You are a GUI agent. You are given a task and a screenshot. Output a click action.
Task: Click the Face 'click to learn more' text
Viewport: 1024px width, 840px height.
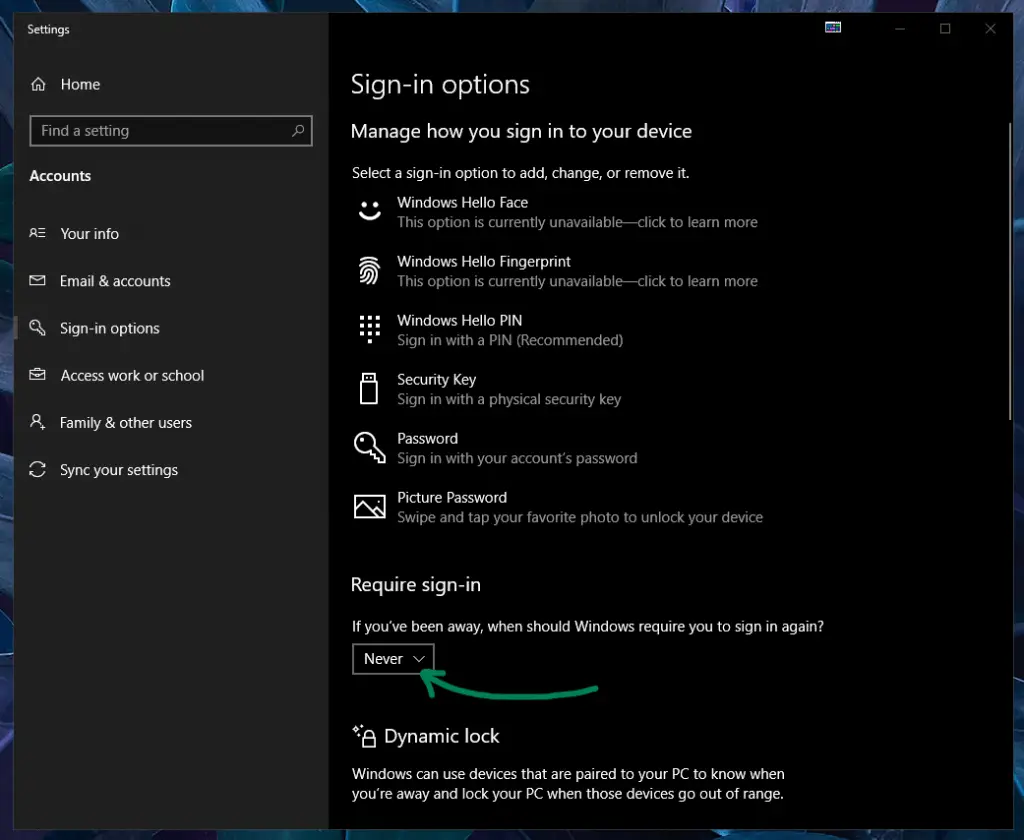697,222
